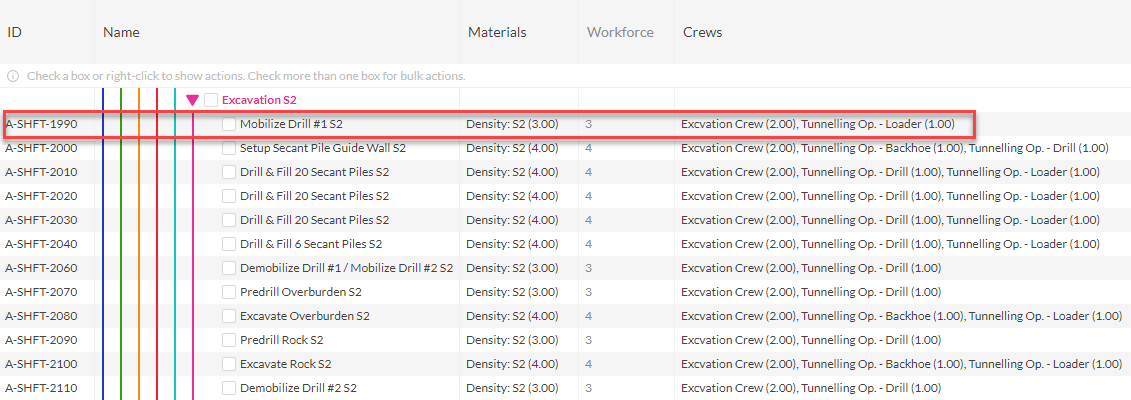Check Demobilize Drill #1 / Mobilize Drill #2 checkbox

point(229,268)
